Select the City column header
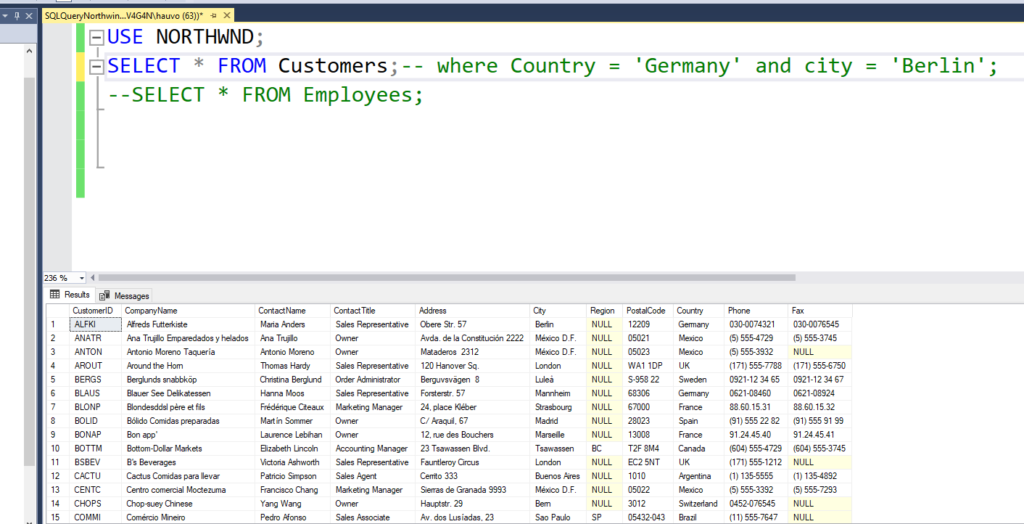Screen dimensions: 1024x524 558,310
